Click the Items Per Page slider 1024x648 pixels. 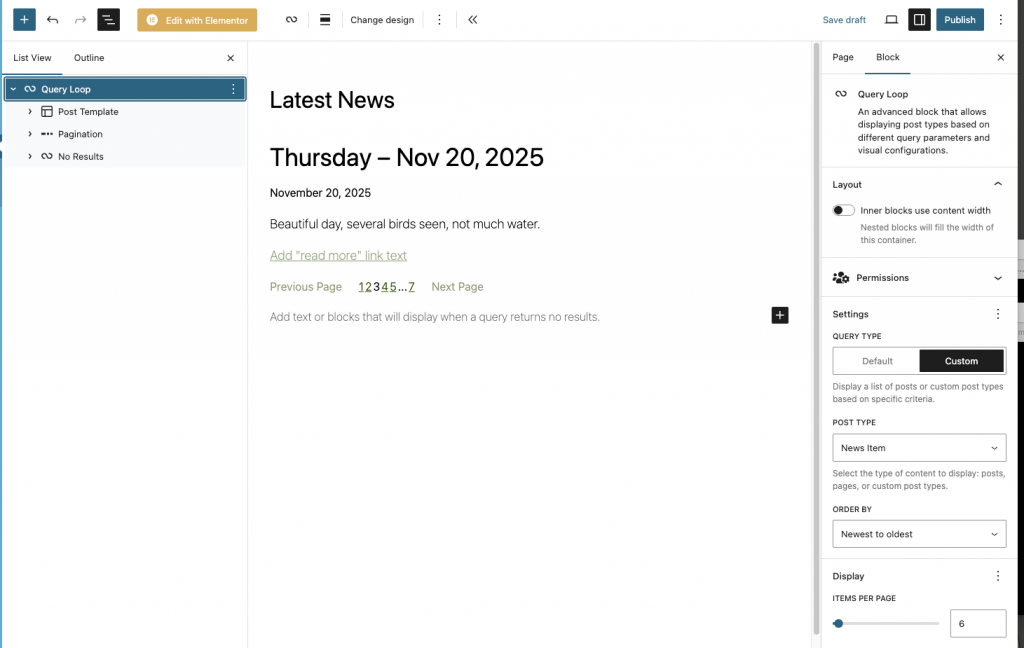pyautogui.click(x=886, y=623)
